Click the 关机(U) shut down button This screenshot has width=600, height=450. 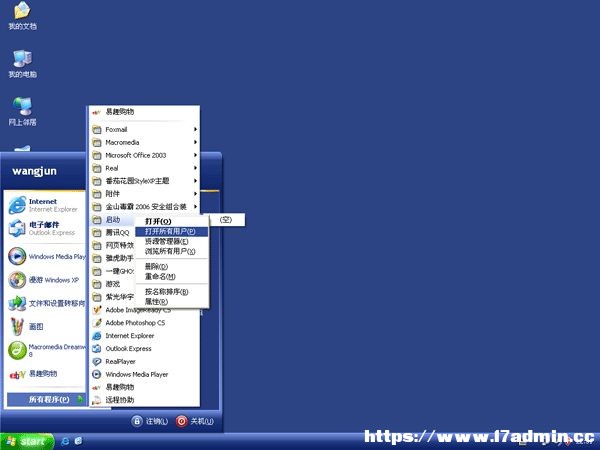[195, 421]
